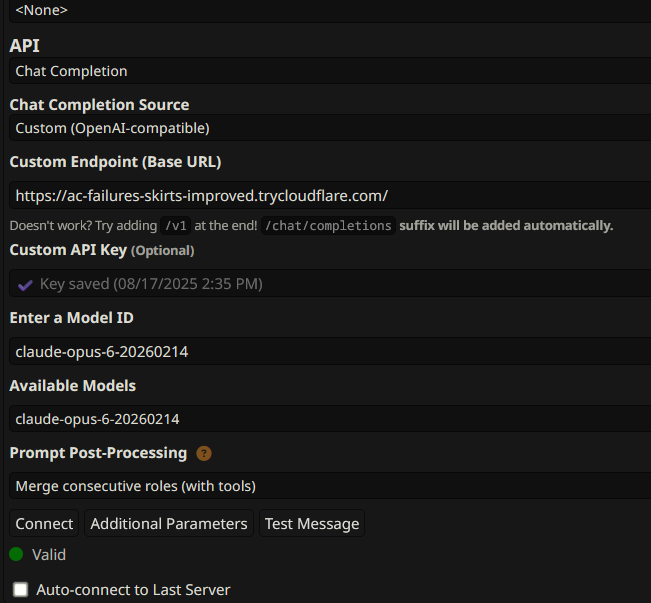
Task: Open Additional Parameters
Action: click(169, 524)
